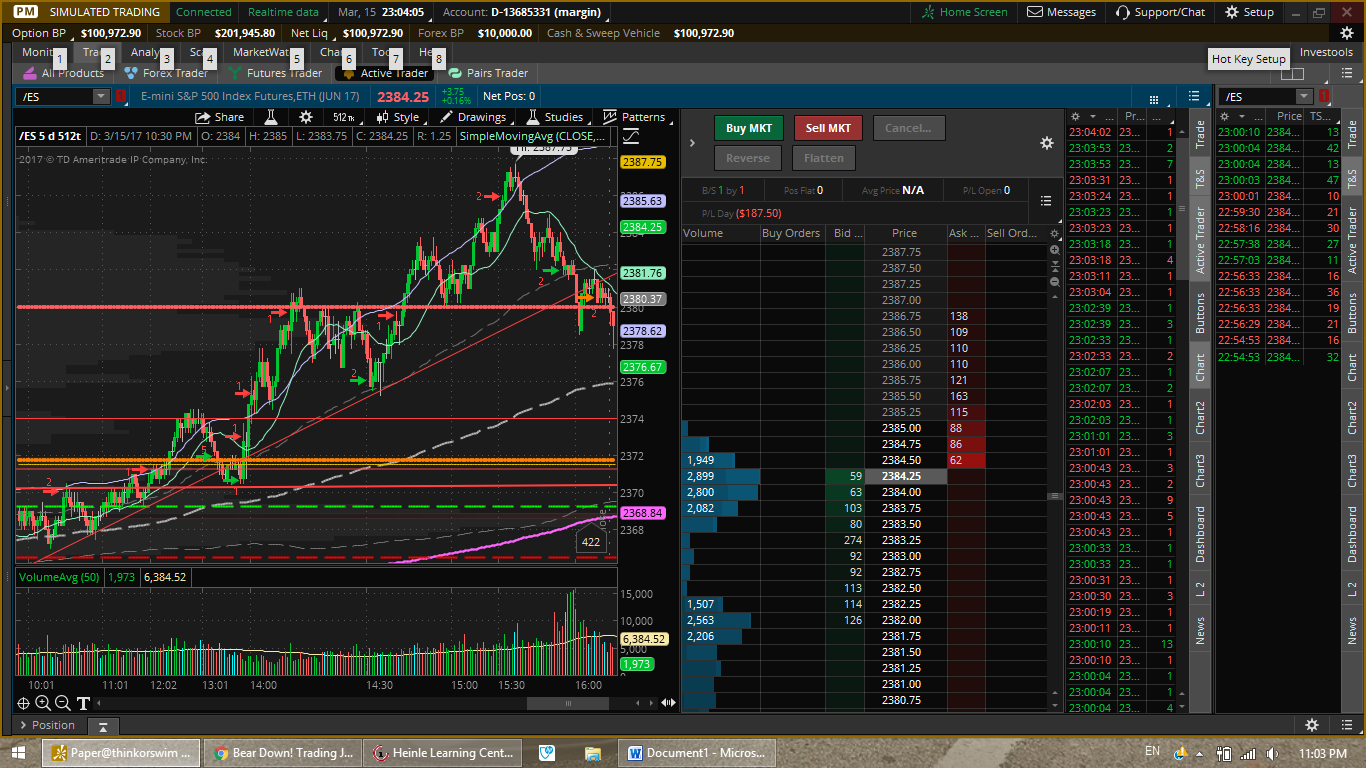This screenshot has width=1366, height=768.
Task: Switch to Document1 Microsoft Word taskbar item
Action: 699,752
